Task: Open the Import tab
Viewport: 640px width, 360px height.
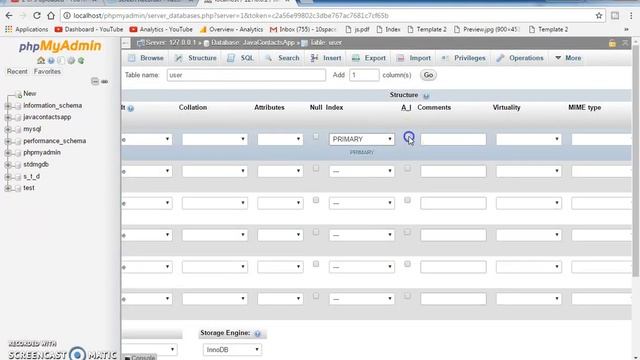Action: point(414,58)
